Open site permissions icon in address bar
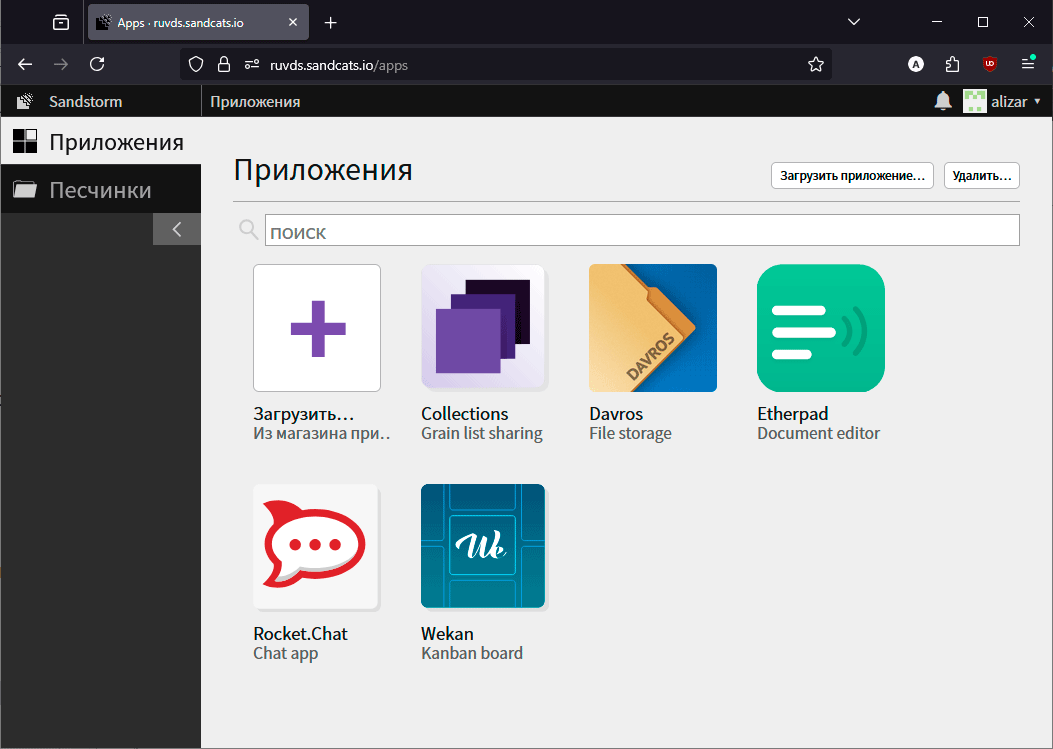The height and width of the screenshot is (749, 1053). [x=252, y=64]
